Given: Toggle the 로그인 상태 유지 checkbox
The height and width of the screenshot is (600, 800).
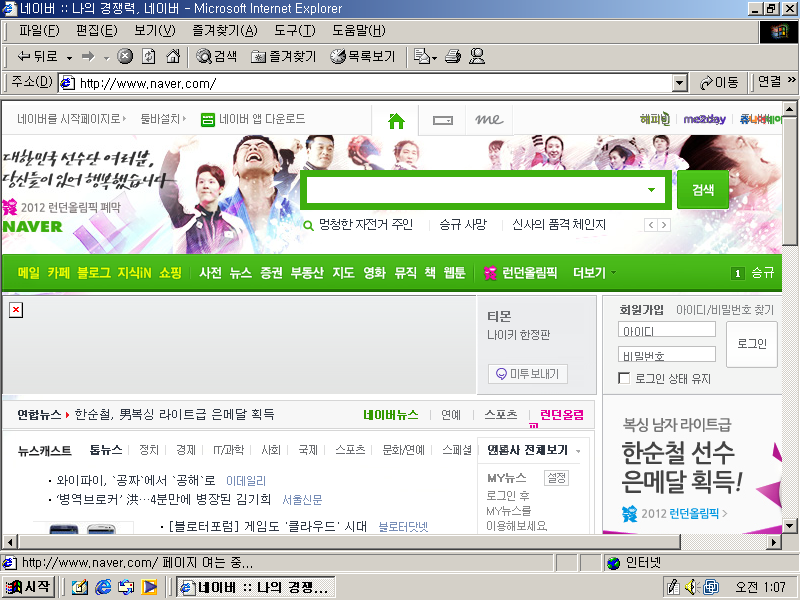Looking at the screenshot, I should point(624,378).
